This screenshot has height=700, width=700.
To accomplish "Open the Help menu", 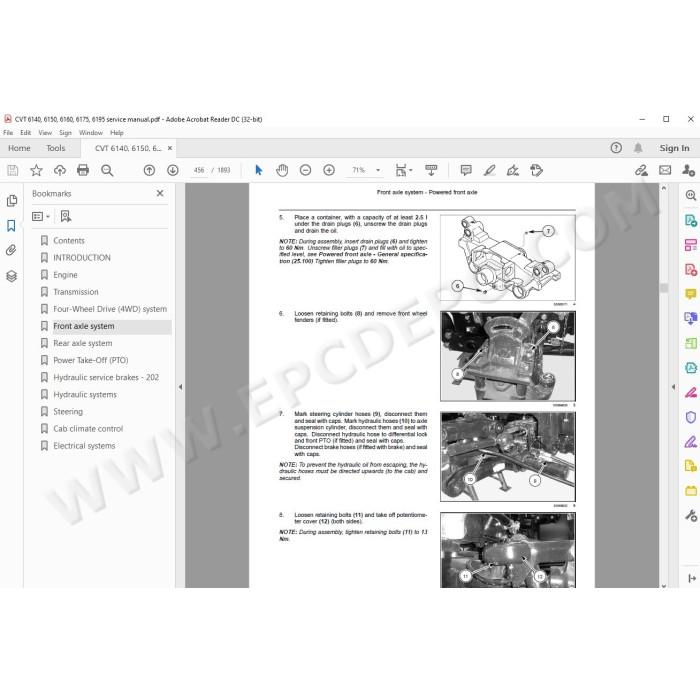I will pos(117,133).
